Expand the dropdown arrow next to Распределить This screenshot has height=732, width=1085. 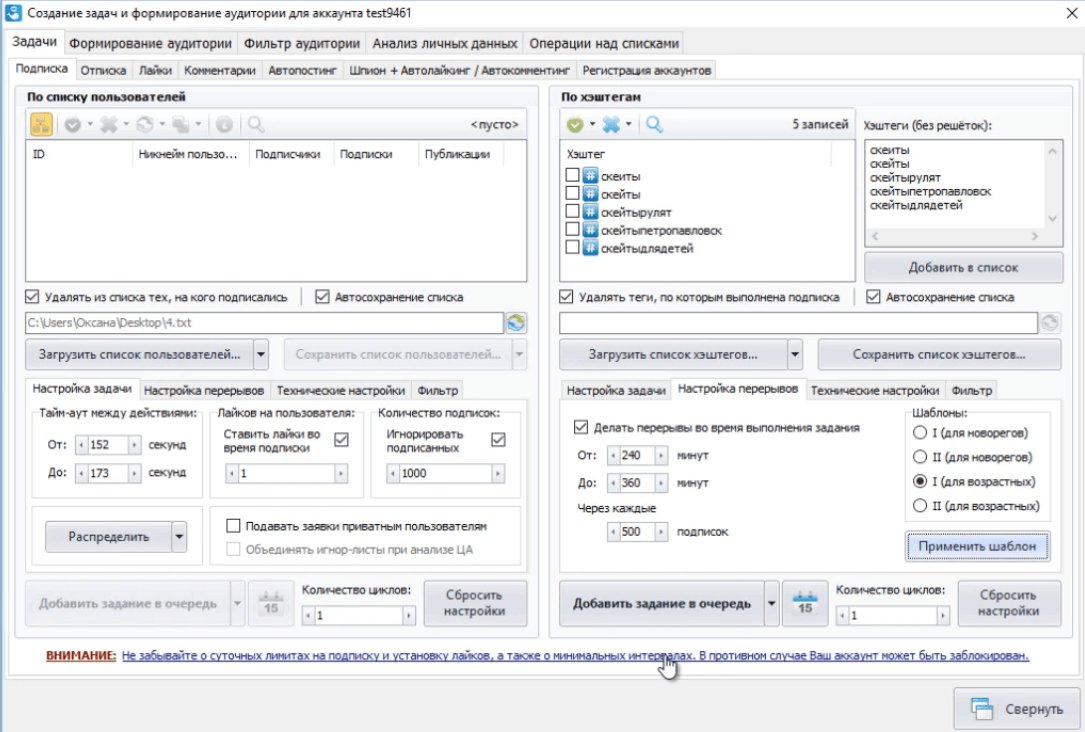[179, 537]
